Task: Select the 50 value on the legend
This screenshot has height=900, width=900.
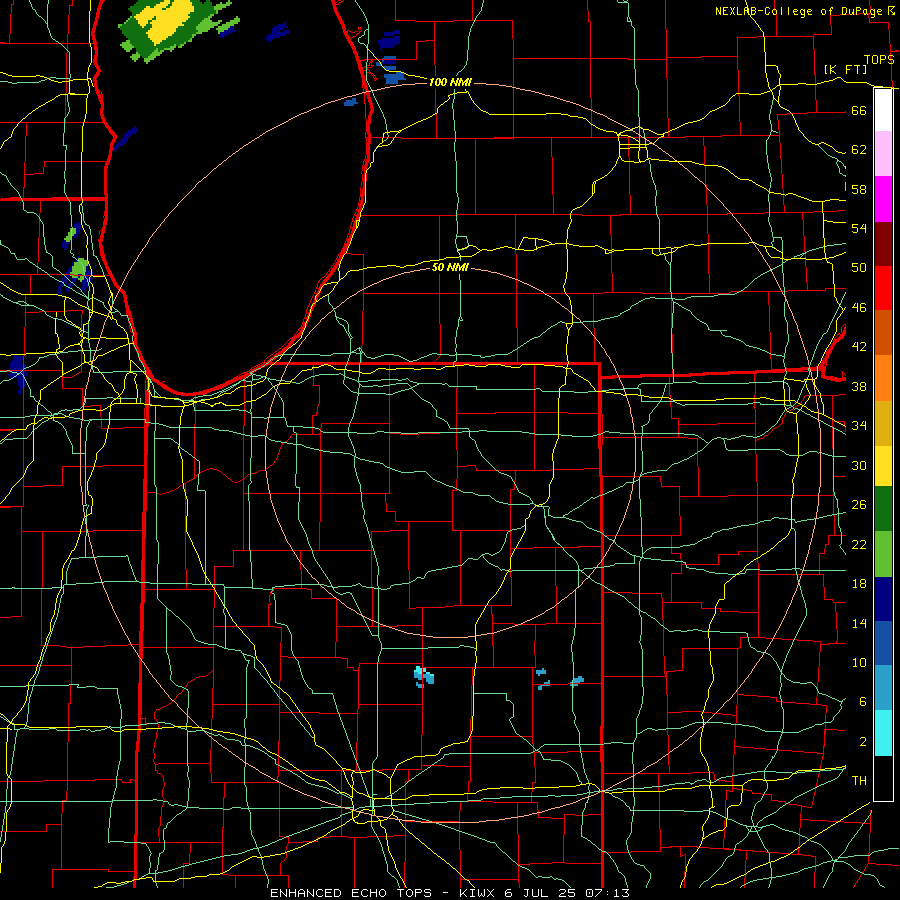Action: coord(859,268)
